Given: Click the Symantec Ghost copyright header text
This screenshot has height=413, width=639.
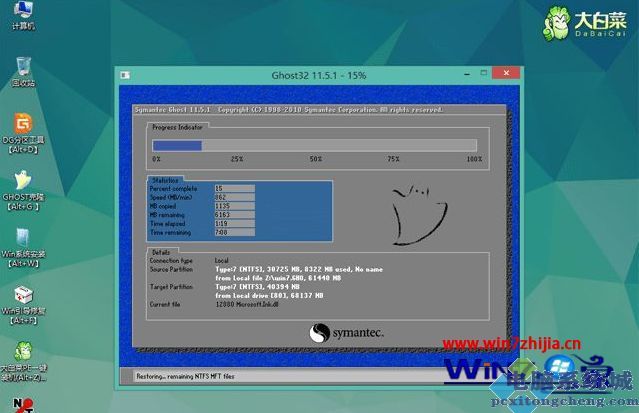Looking at the screenshot, I should 289,110.
